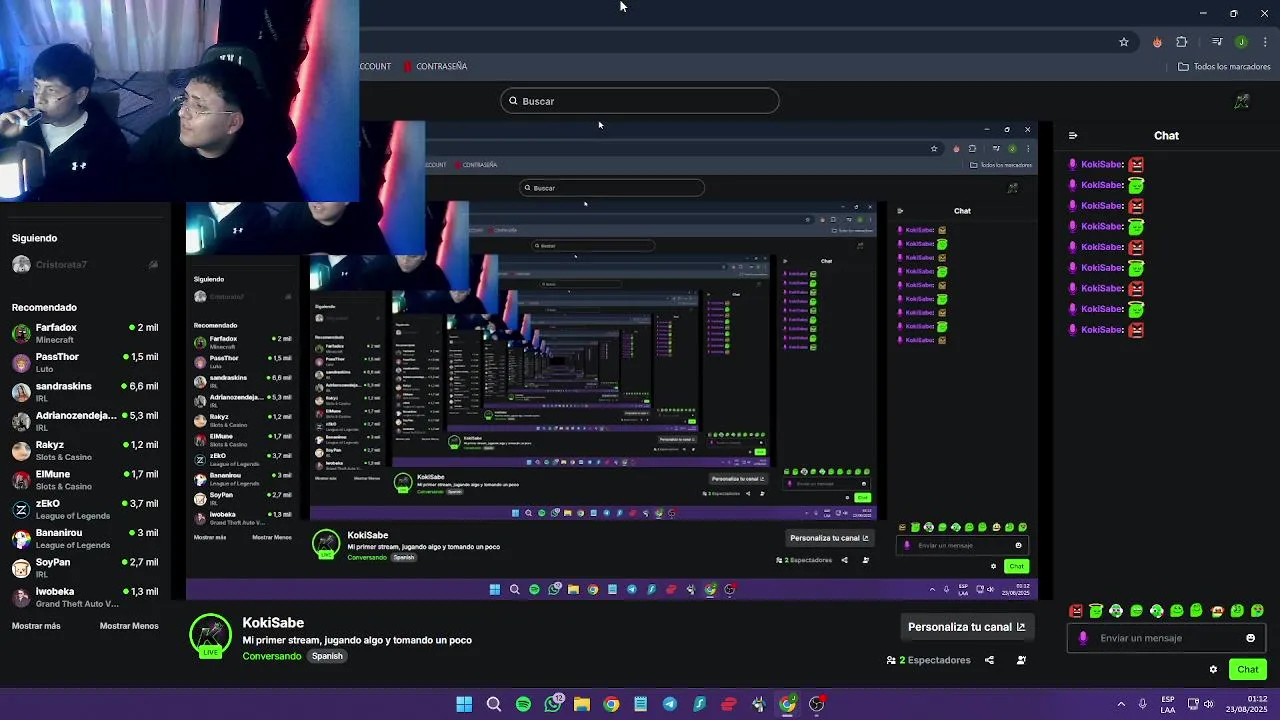View the 2 Espectadores count
The height and width of the screenshot is (720, 1280).
pyautogui.click(x=929, y=660)
